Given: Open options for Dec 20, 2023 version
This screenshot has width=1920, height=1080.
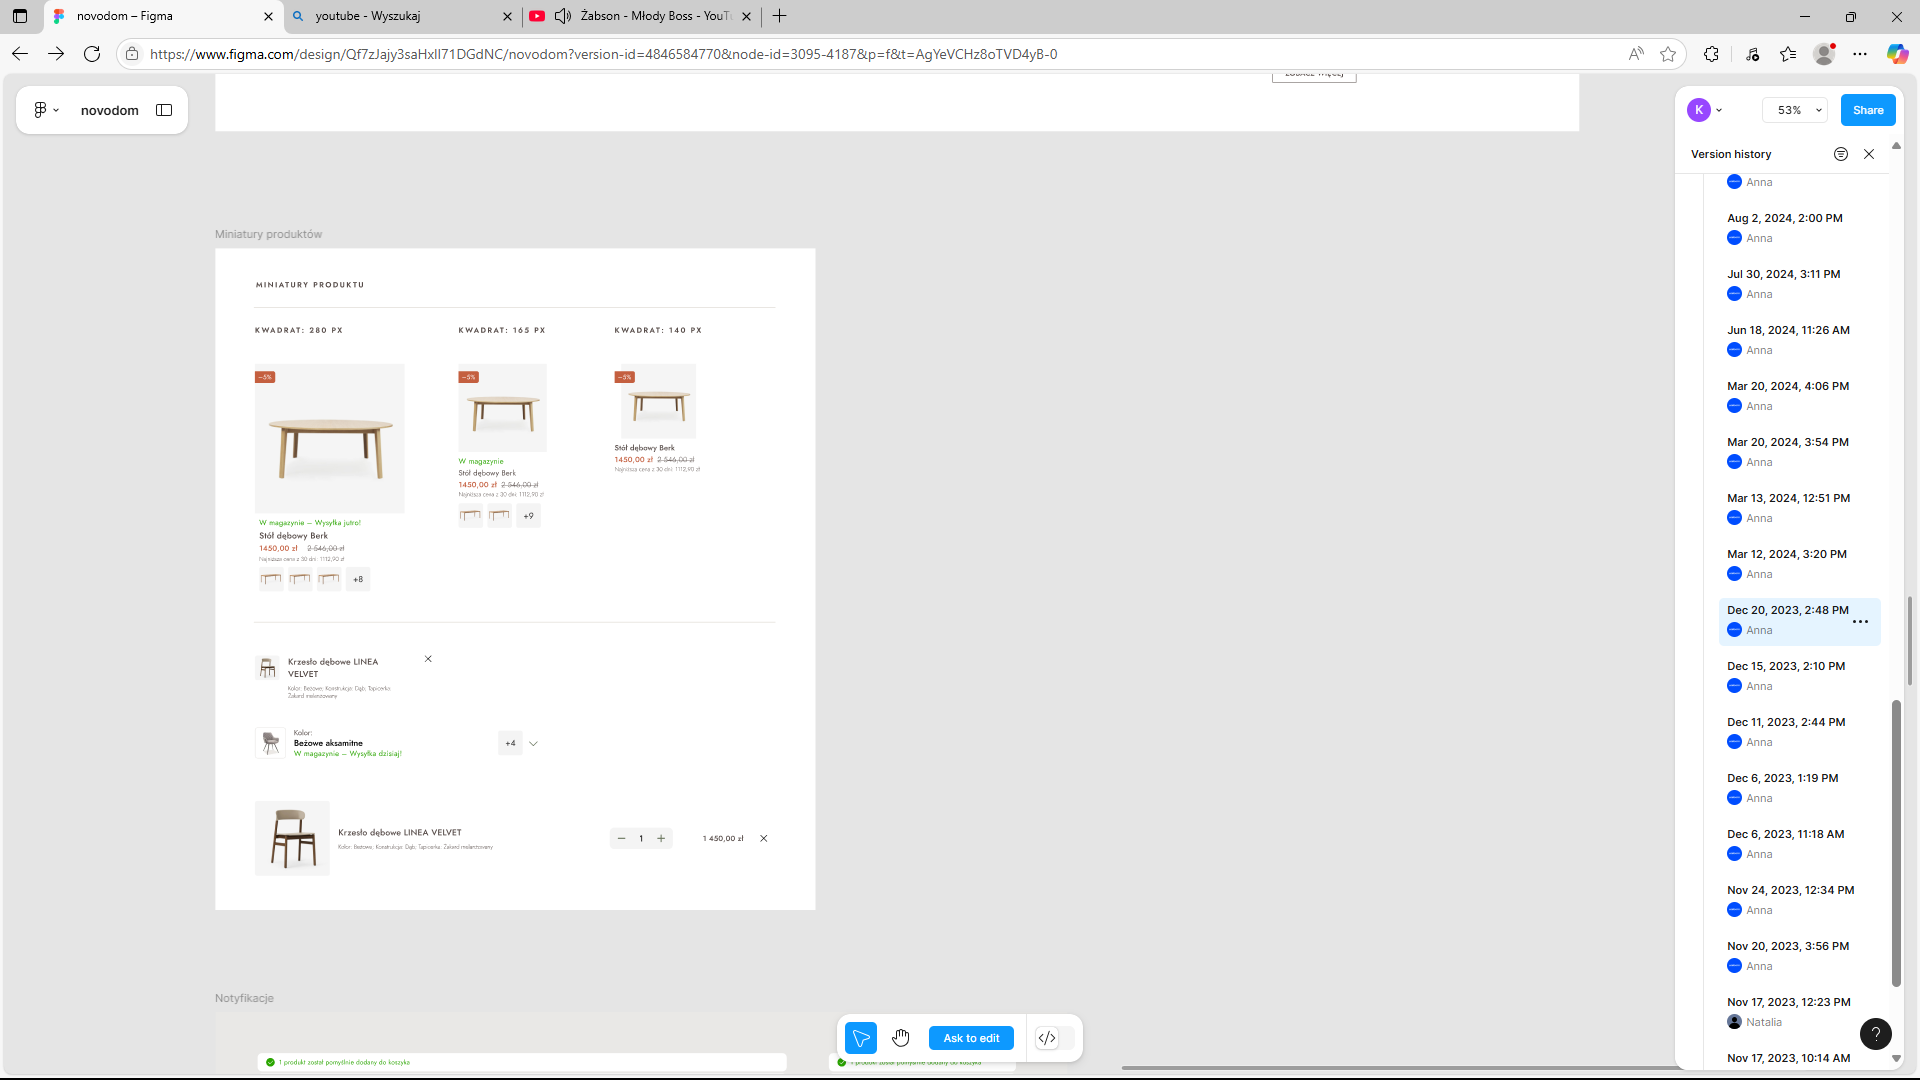Looking at the screenshot, I should (x=1860, y=622).
